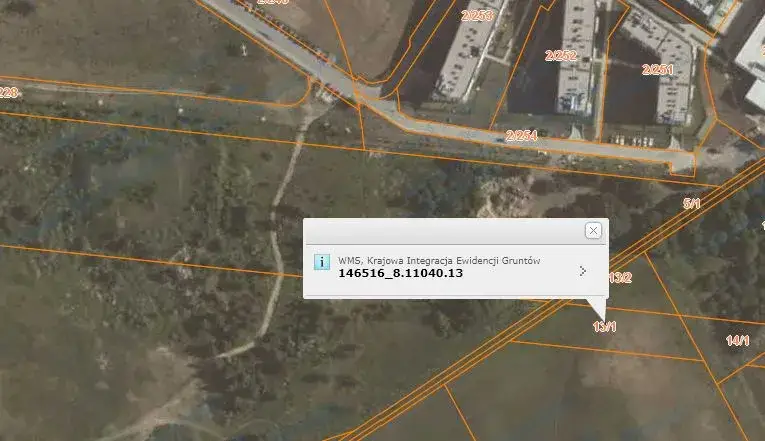This screenshot has width=765, height=441.
Task: Select parcel label 13/1 below popup pointer
Action: (x=604, y=327)
